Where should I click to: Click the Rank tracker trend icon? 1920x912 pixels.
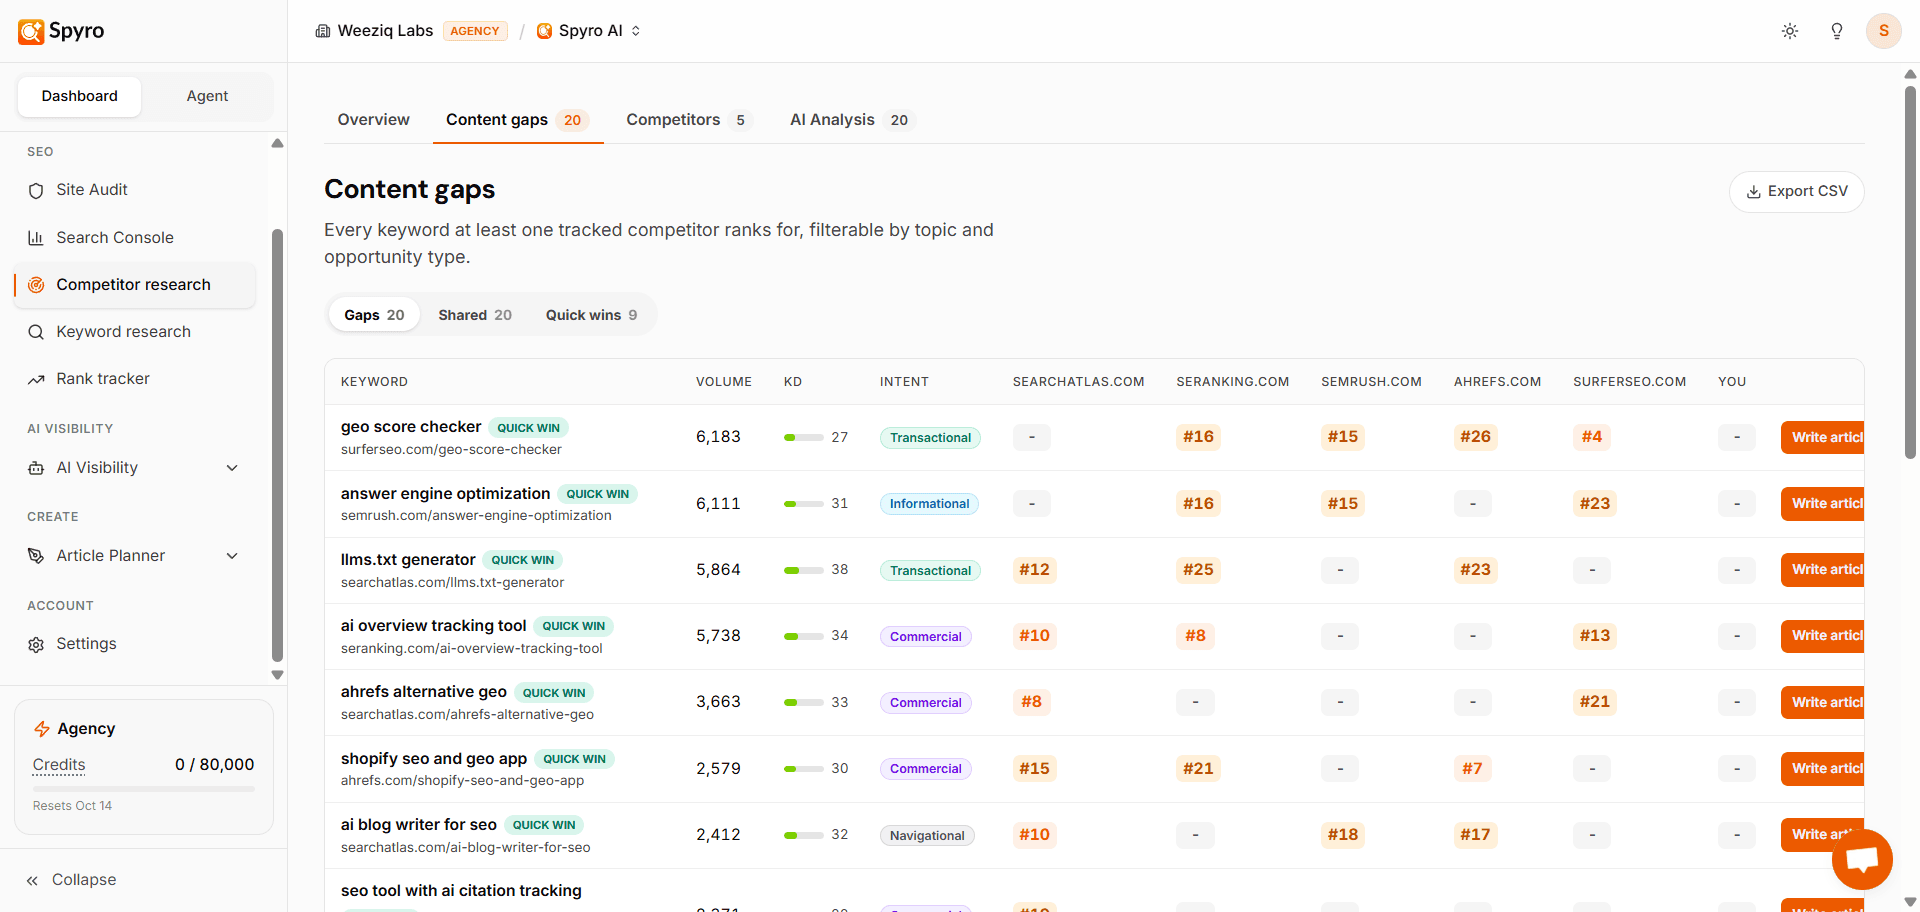pos(36,379)
